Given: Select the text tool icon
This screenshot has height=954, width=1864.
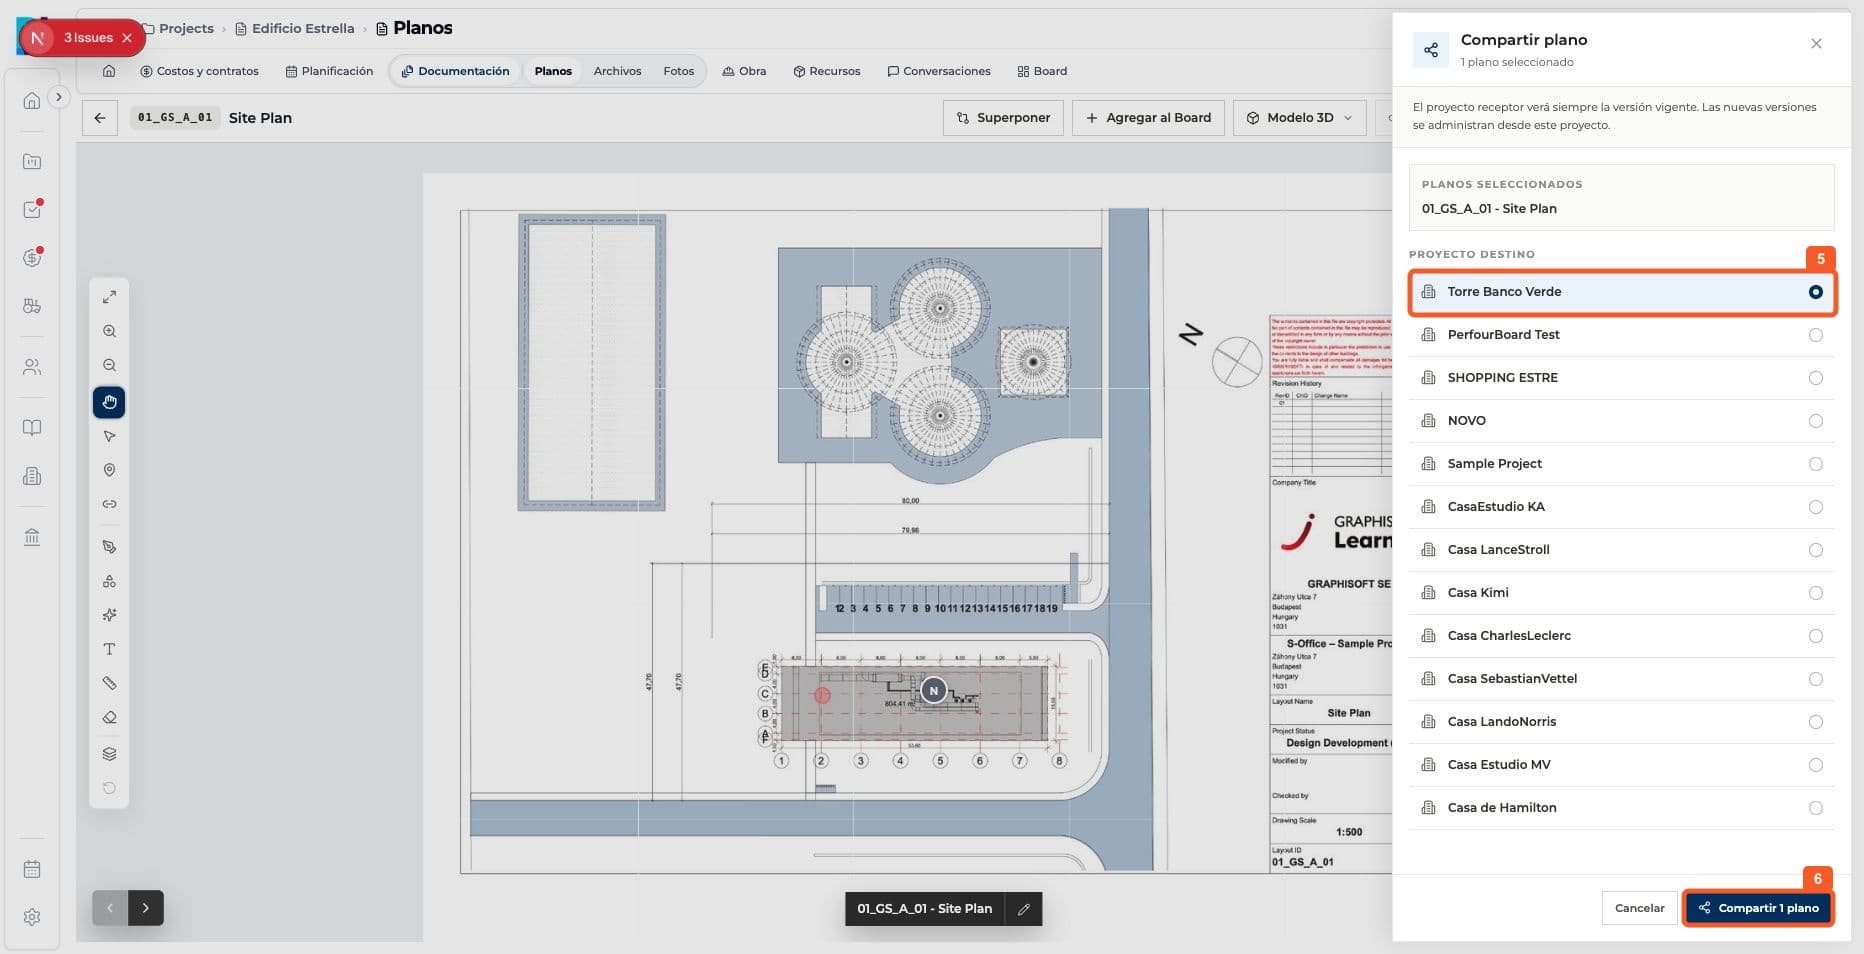Looking at the screenshot, I should click(x=109, y=649).
